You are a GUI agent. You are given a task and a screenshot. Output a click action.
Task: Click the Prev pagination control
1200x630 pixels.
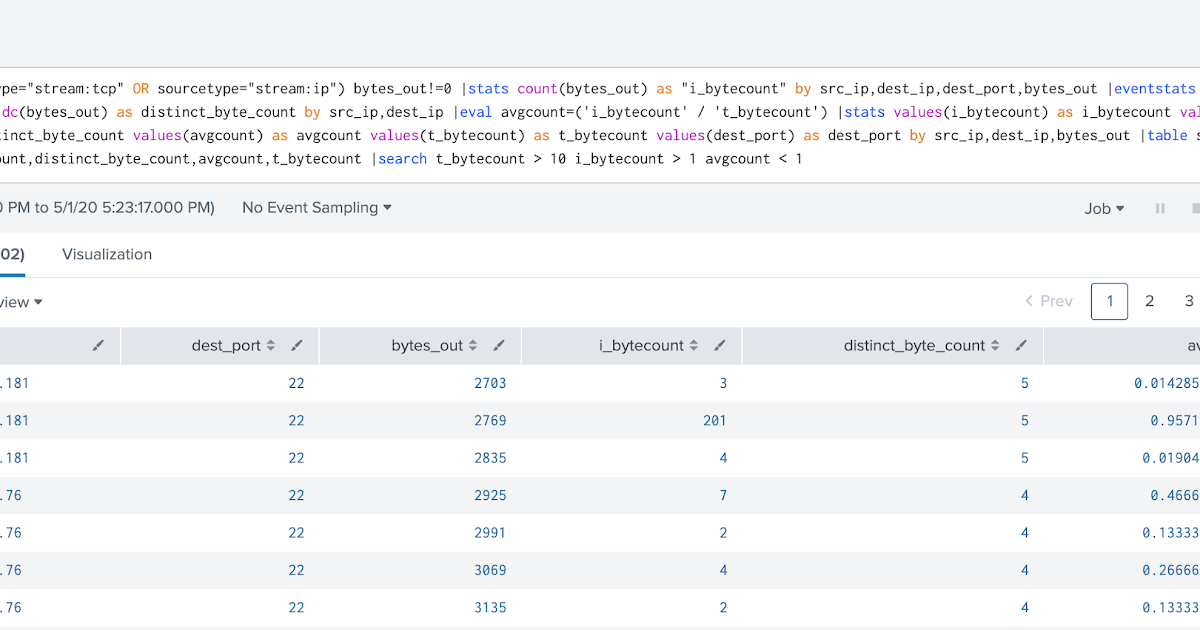coord(1051,300)
